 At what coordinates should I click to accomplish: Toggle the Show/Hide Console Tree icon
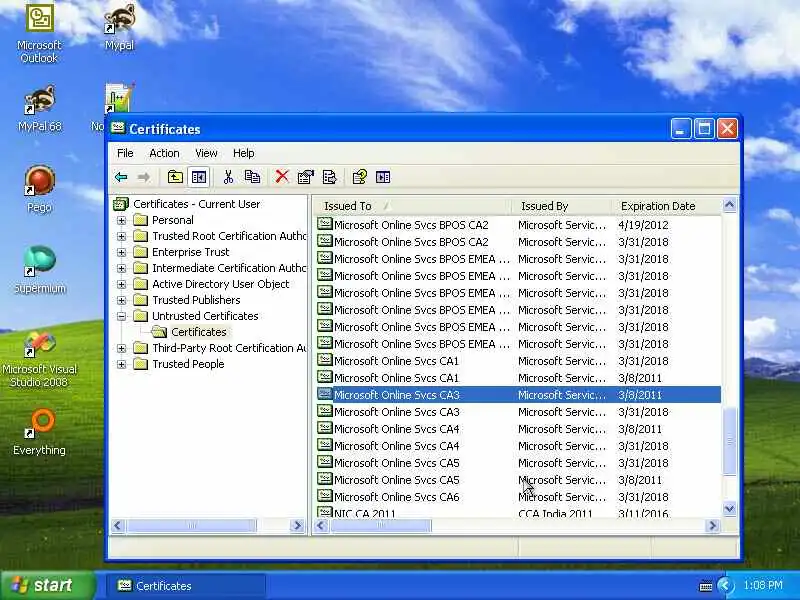point(199,177)
